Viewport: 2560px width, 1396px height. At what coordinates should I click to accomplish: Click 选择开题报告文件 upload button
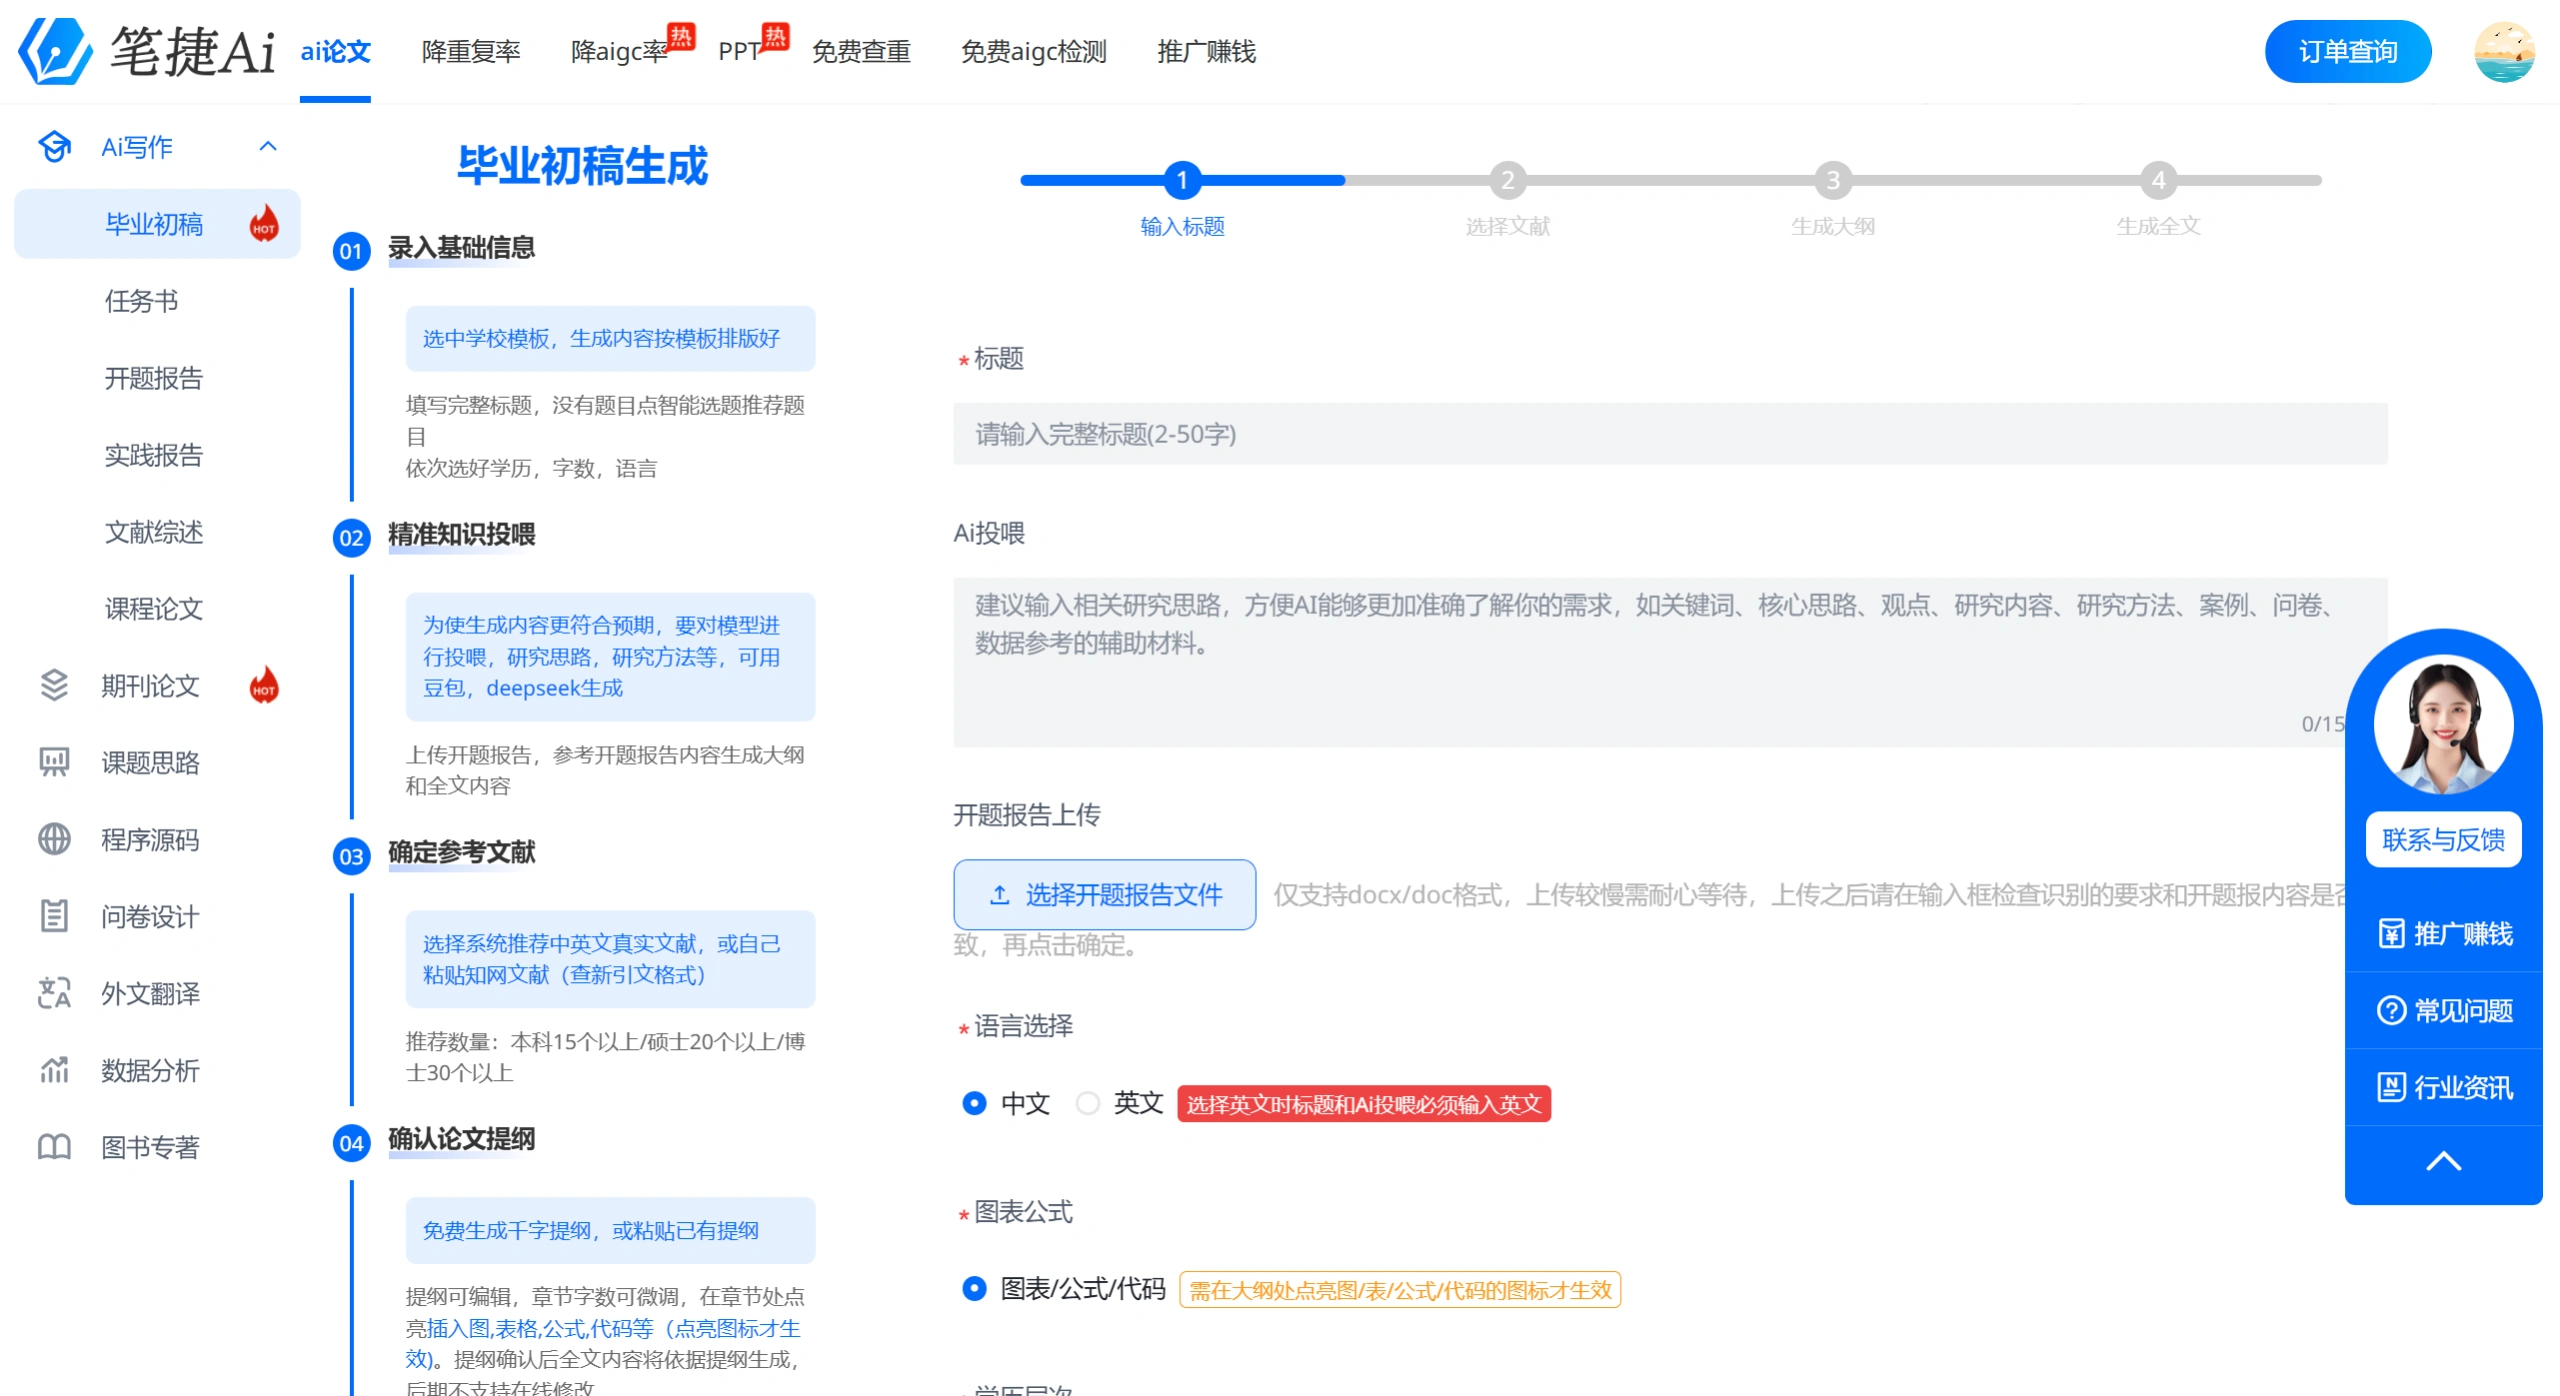point(1104,894)
